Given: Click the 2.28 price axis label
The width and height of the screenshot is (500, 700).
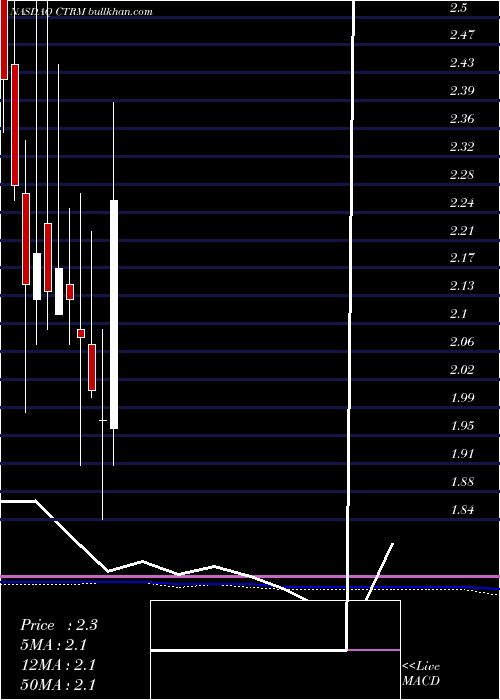Looking at the screenshot, I should click(462, 175).
